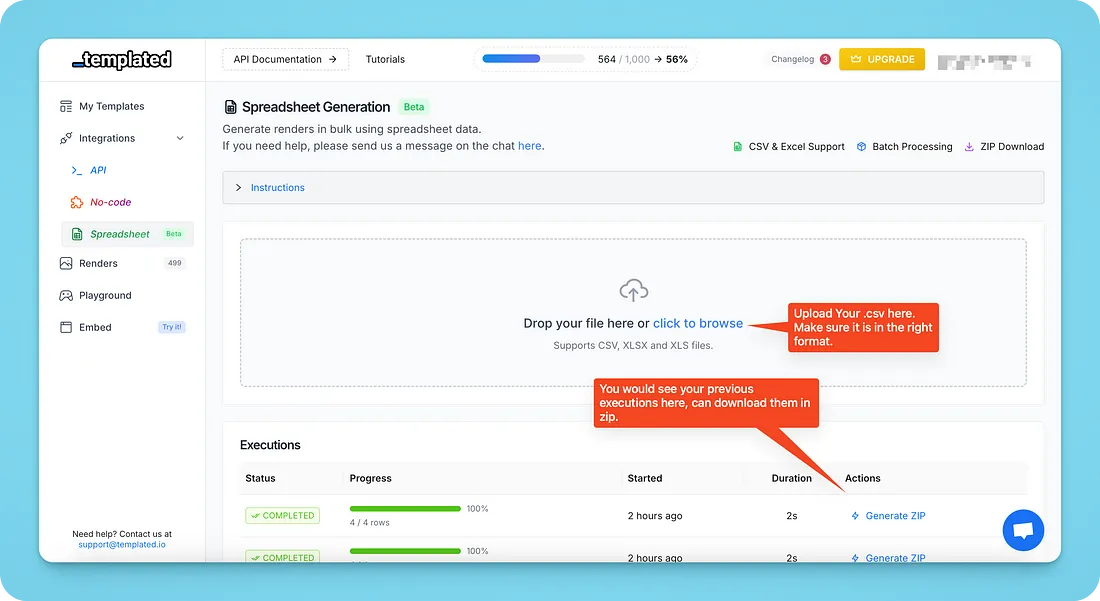Click the UPGRADE button

882,60
